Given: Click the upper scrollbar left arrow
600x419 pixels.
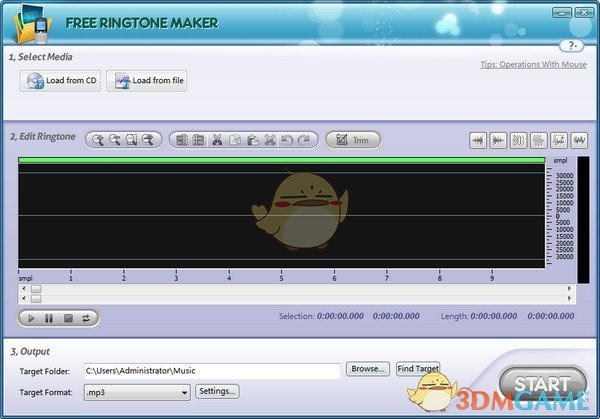Looking at the screenshot, I should tap(24, 289).
